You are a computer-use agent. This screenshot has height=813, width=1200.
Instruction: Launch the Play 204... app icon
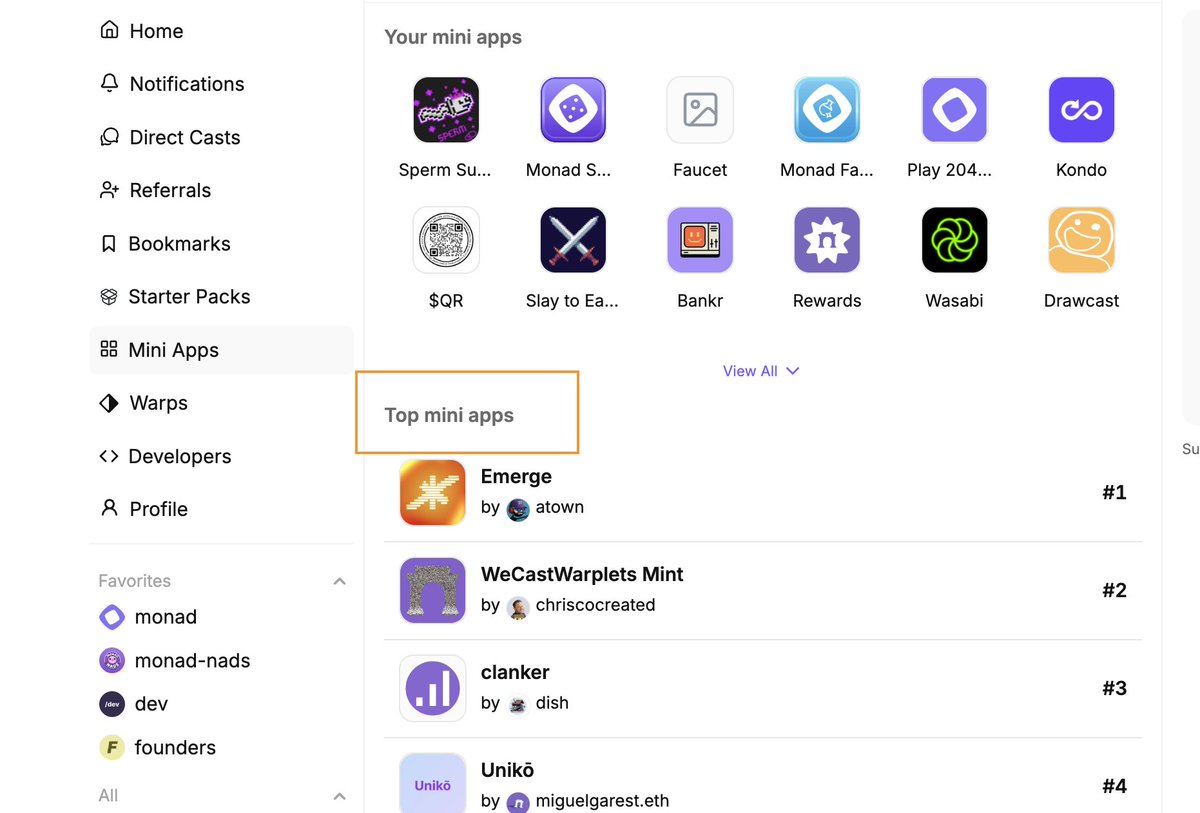(954, 110)
